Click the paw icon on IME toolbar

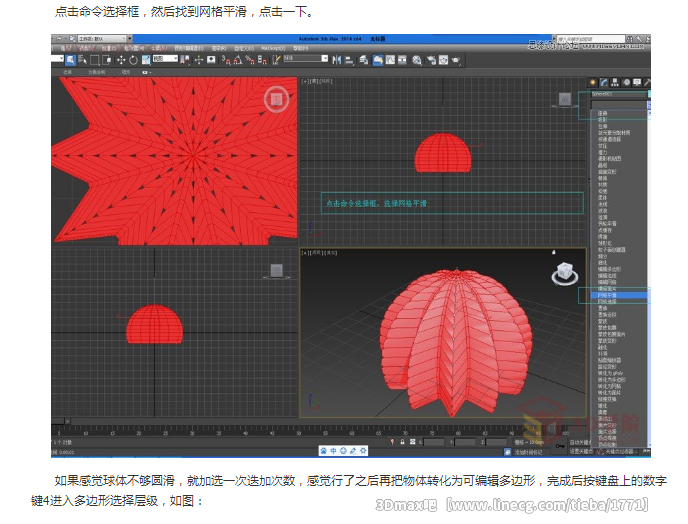tap(324, 451)
